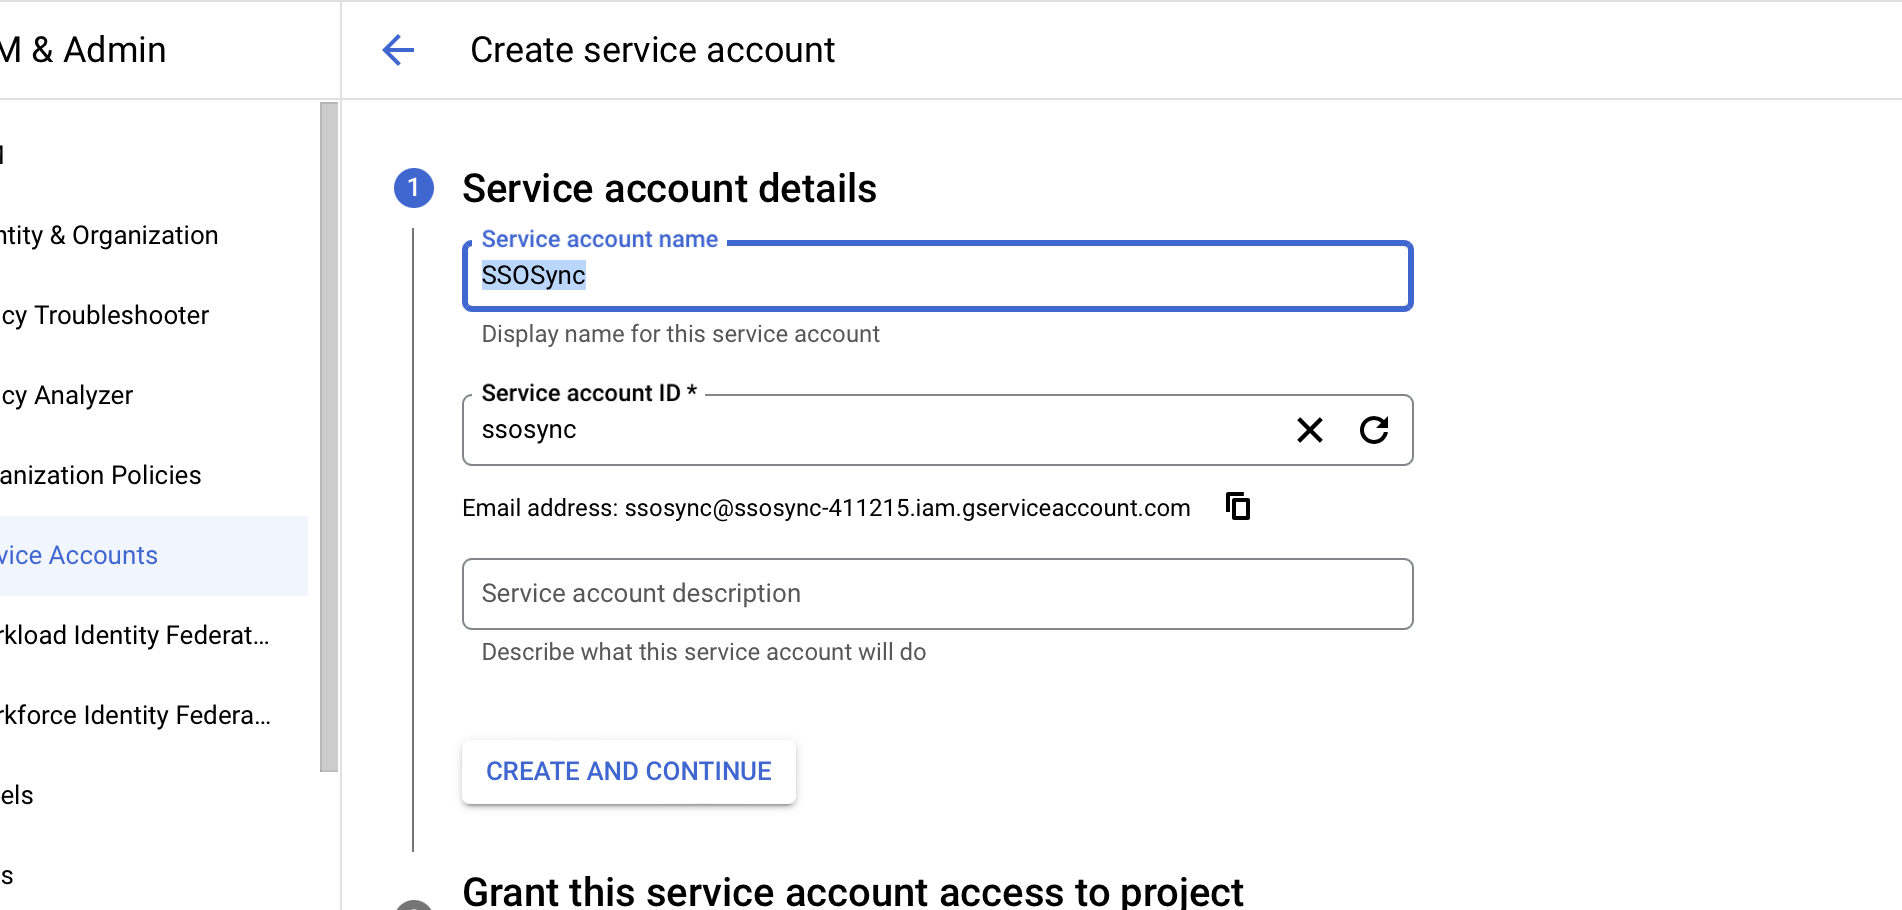The height and width of the screenshot is (910, 1902).
Task: Clear the Service account ID field
Action: tap(1309, 430)
